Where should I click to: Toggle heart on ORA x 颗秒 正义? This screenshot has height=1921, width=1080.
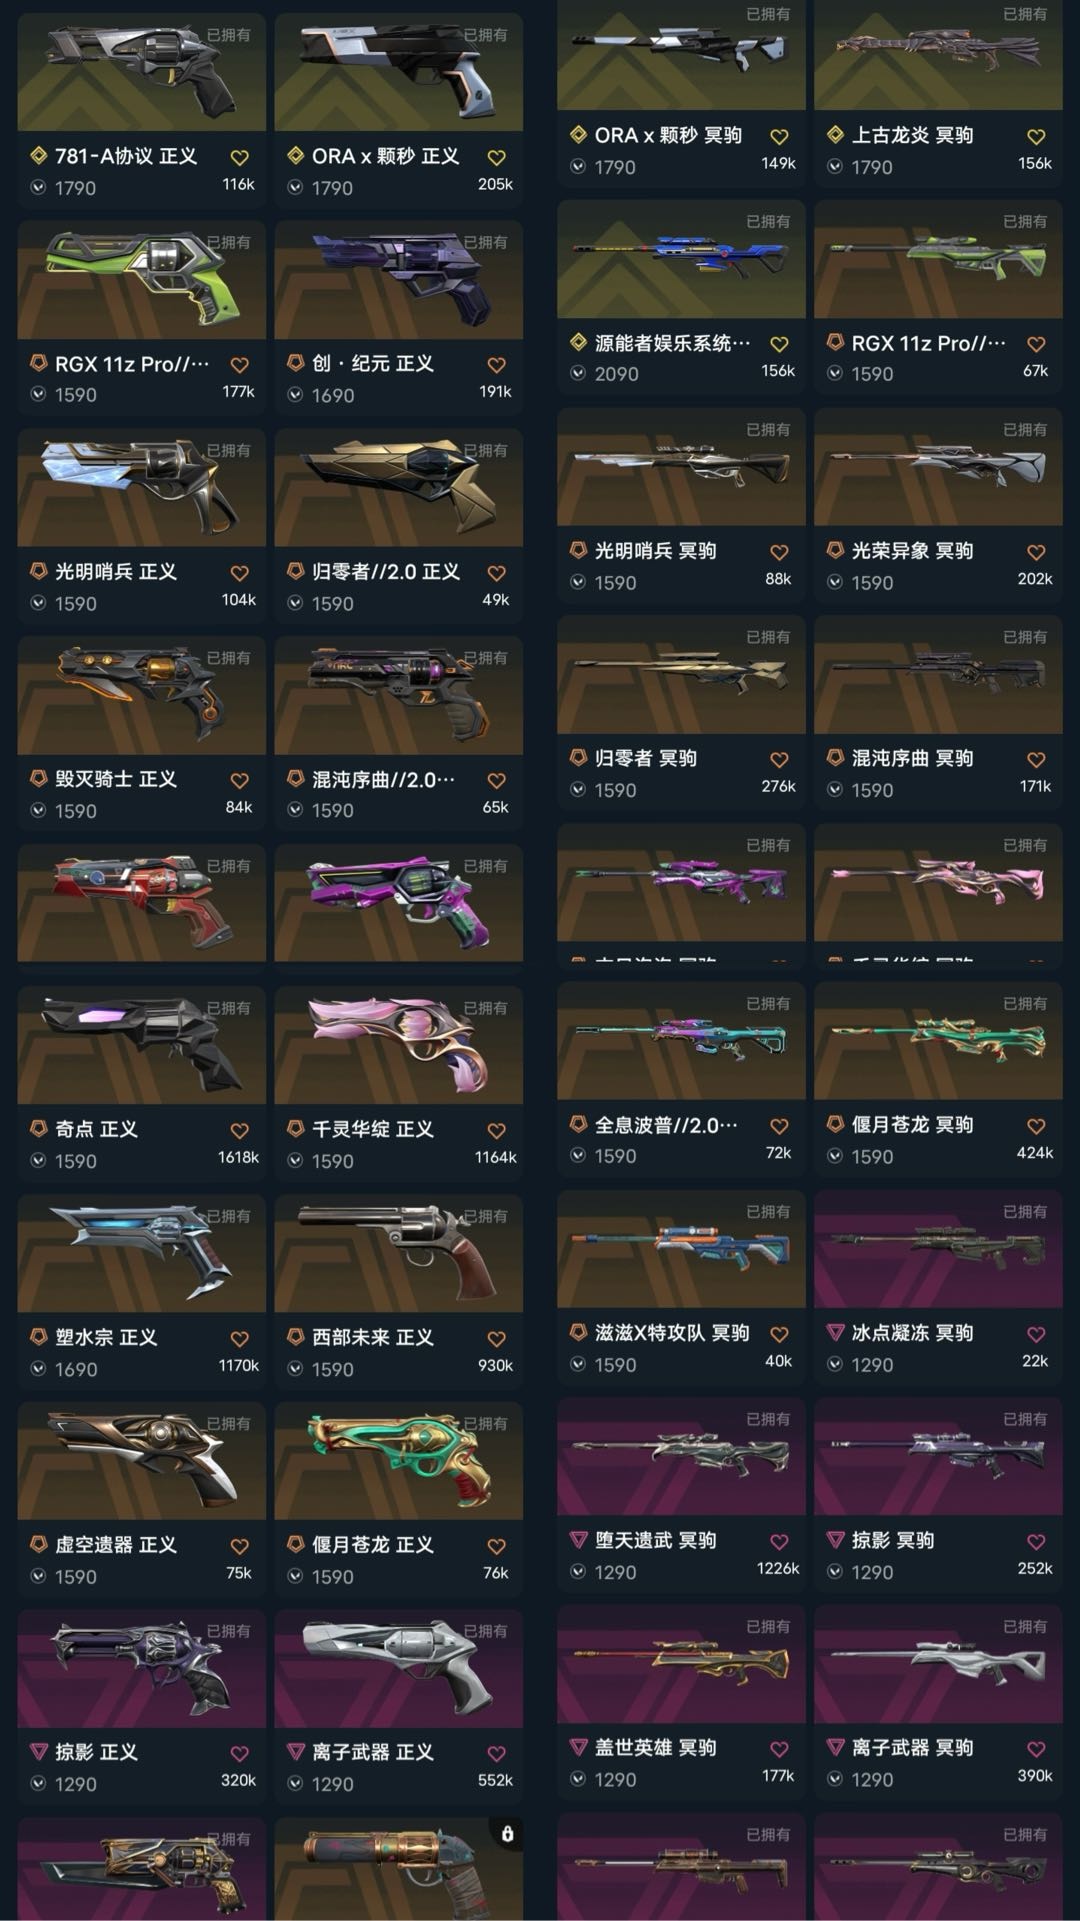click(496, 157)
